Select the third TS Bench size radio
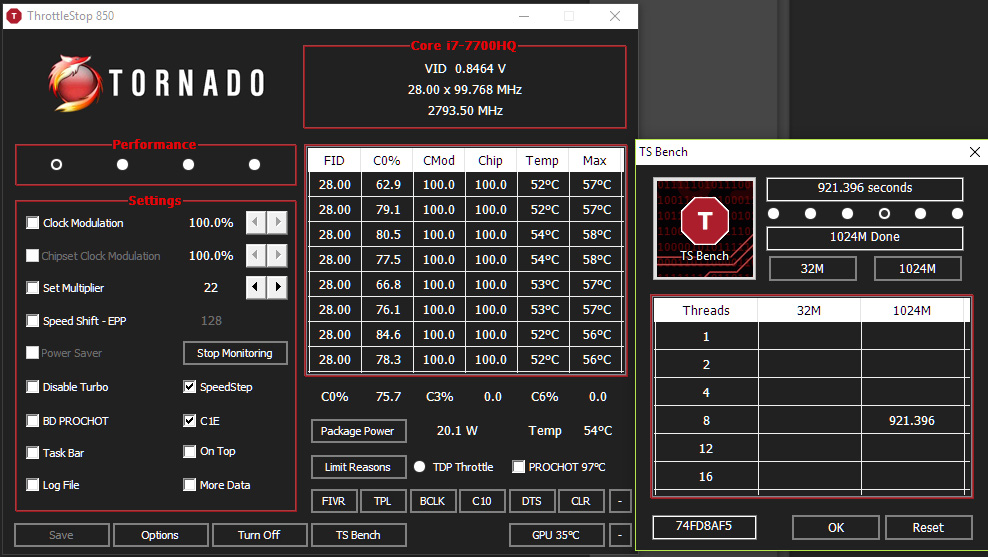 click(x=847, y=214)
